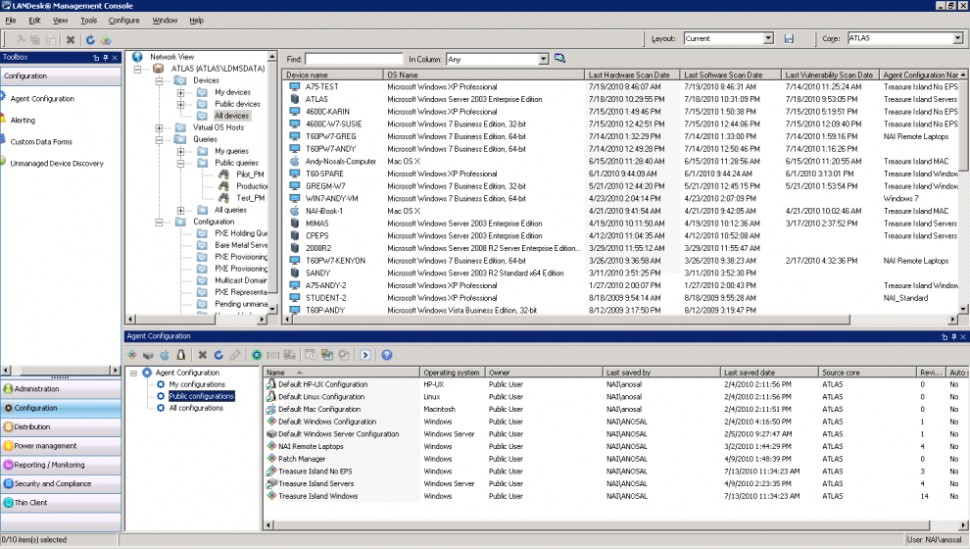
Task: Open Power management toolbox group
Action: pos(61,446)
